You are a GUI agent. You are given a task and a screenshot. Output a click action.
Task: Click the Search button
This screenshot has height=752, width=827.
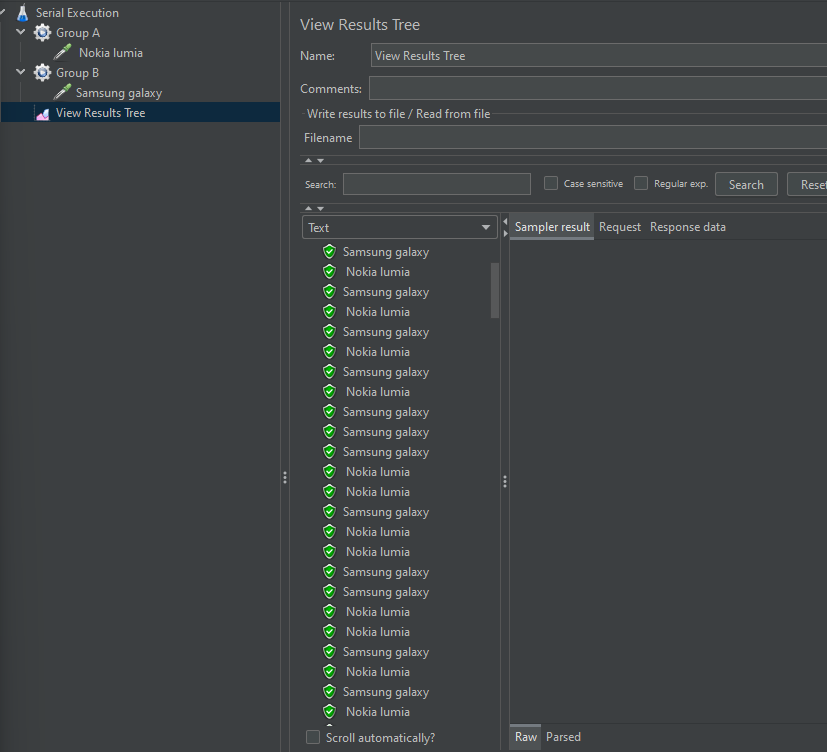(x=746, y=185)
